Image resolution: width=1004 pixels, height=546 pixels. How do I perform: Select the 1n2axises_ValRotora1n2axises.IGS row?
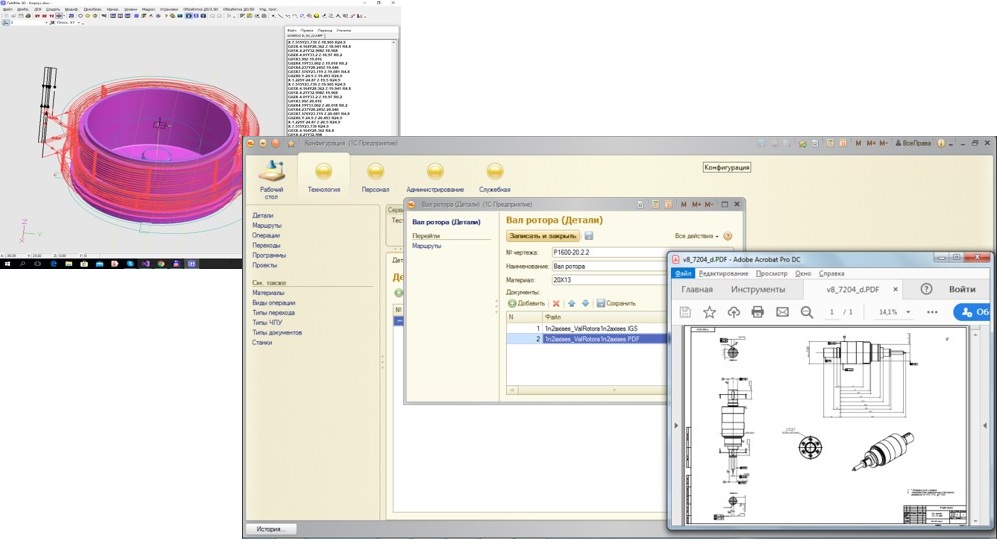(x=587, y=328)
